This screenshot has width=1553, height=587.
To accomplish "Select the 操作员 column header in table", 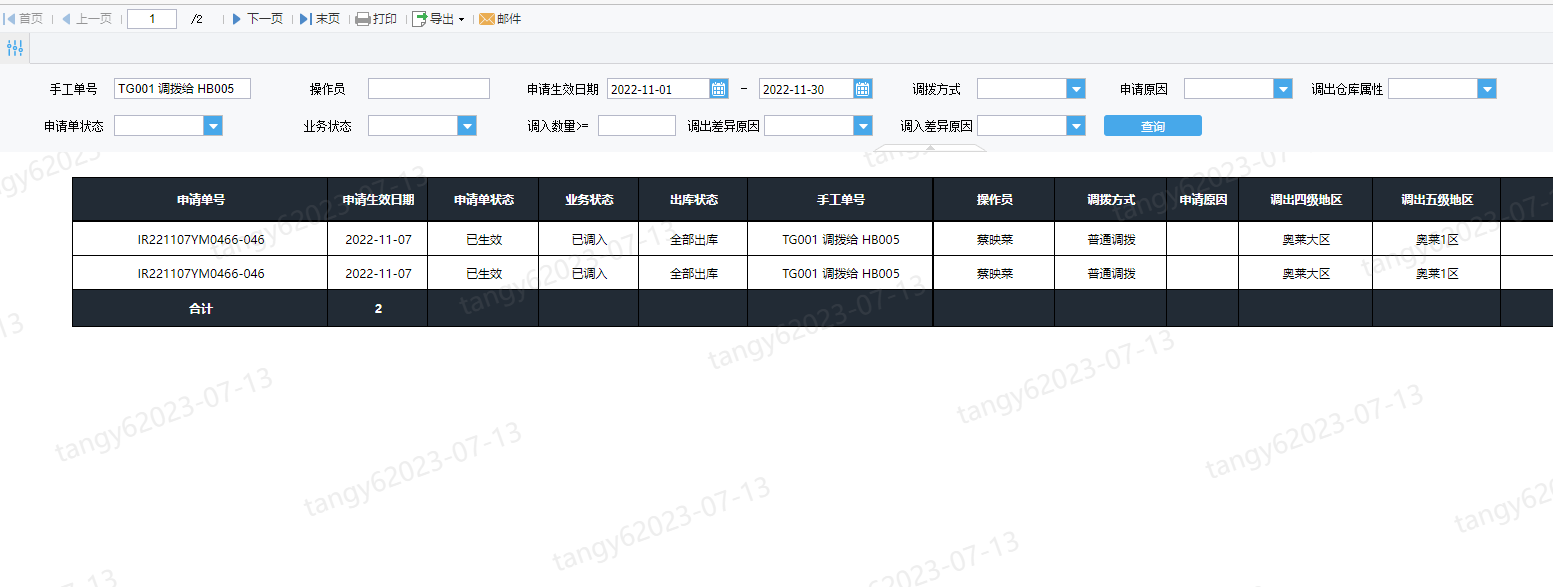I will pyautogui.click(x=994, y=199).
